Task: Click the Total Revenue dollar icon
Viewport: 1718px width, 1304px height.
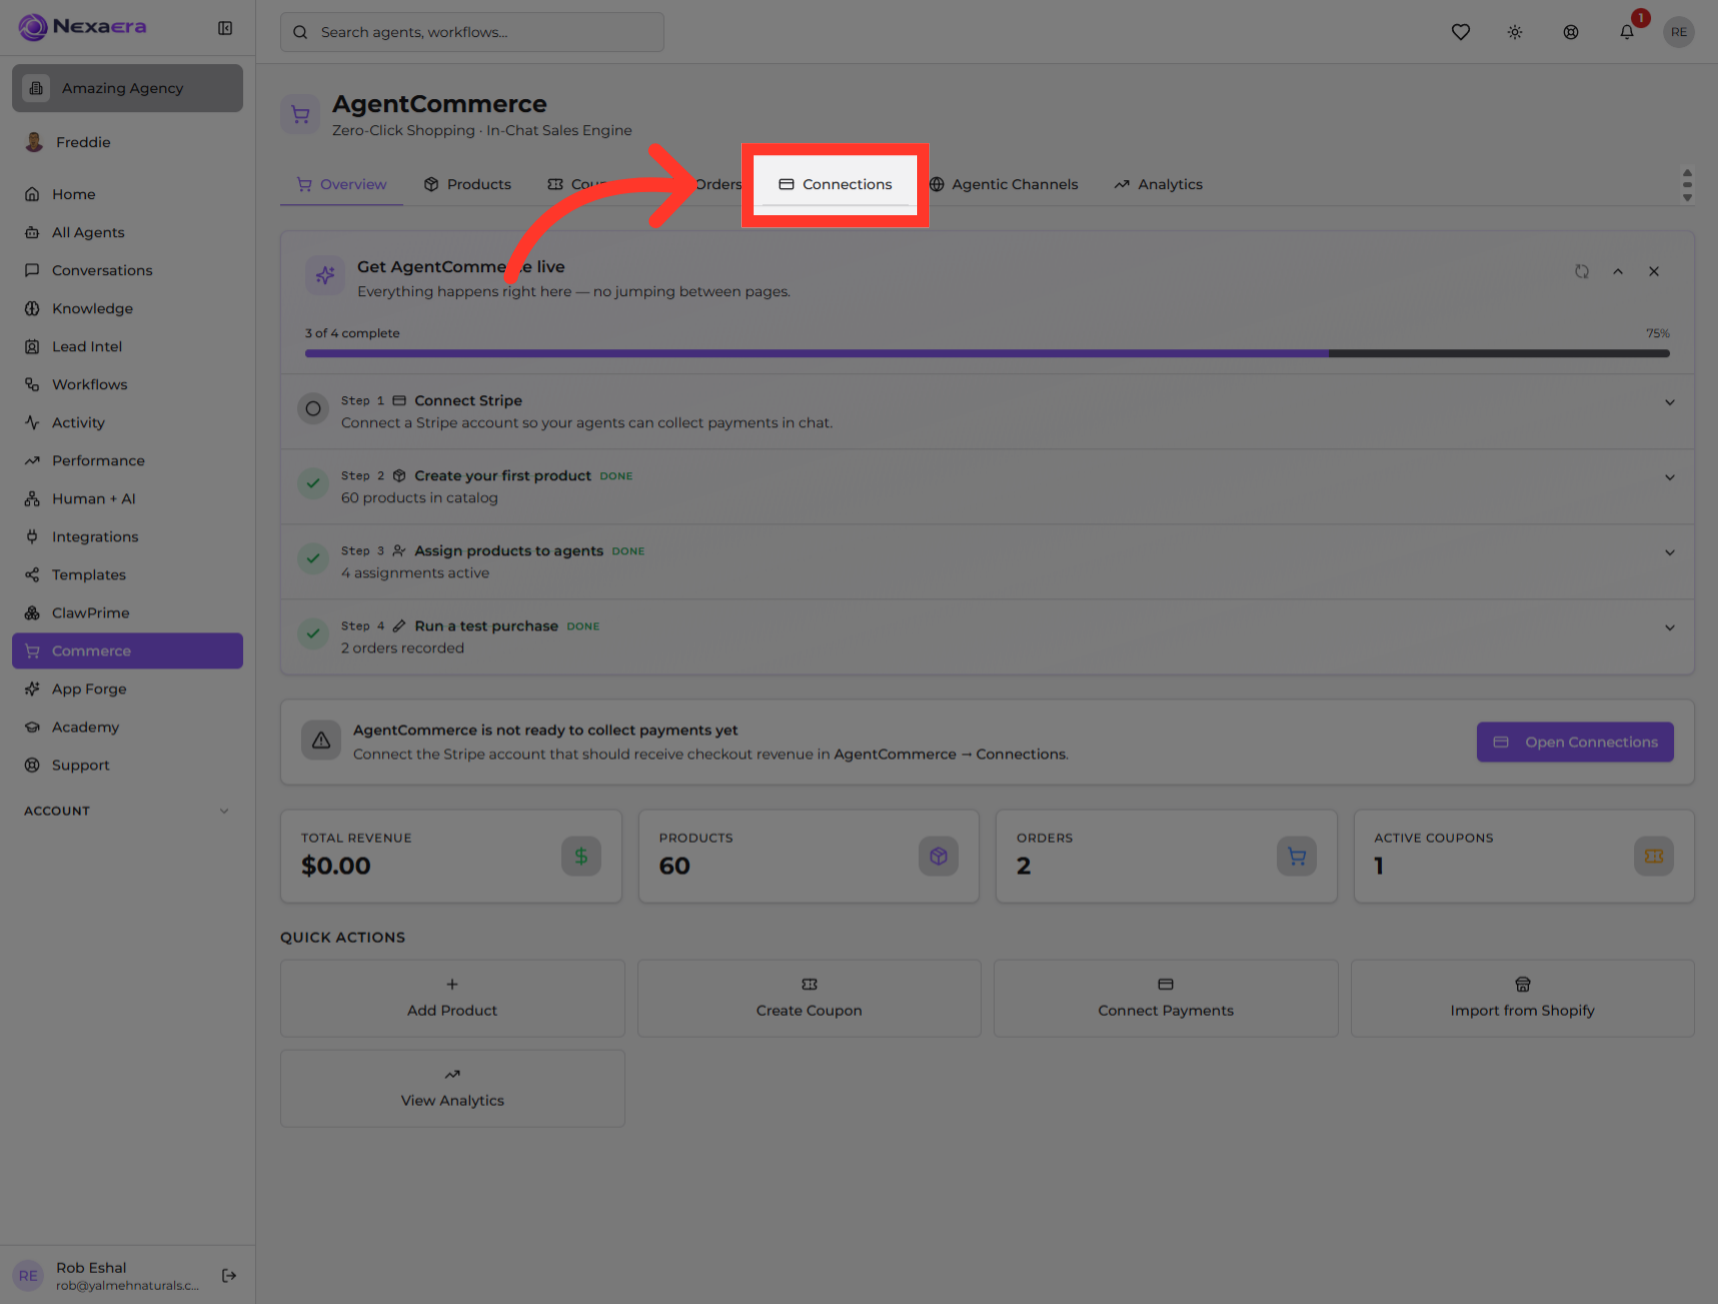Action: pyautogui.click(x=581, y=856)
